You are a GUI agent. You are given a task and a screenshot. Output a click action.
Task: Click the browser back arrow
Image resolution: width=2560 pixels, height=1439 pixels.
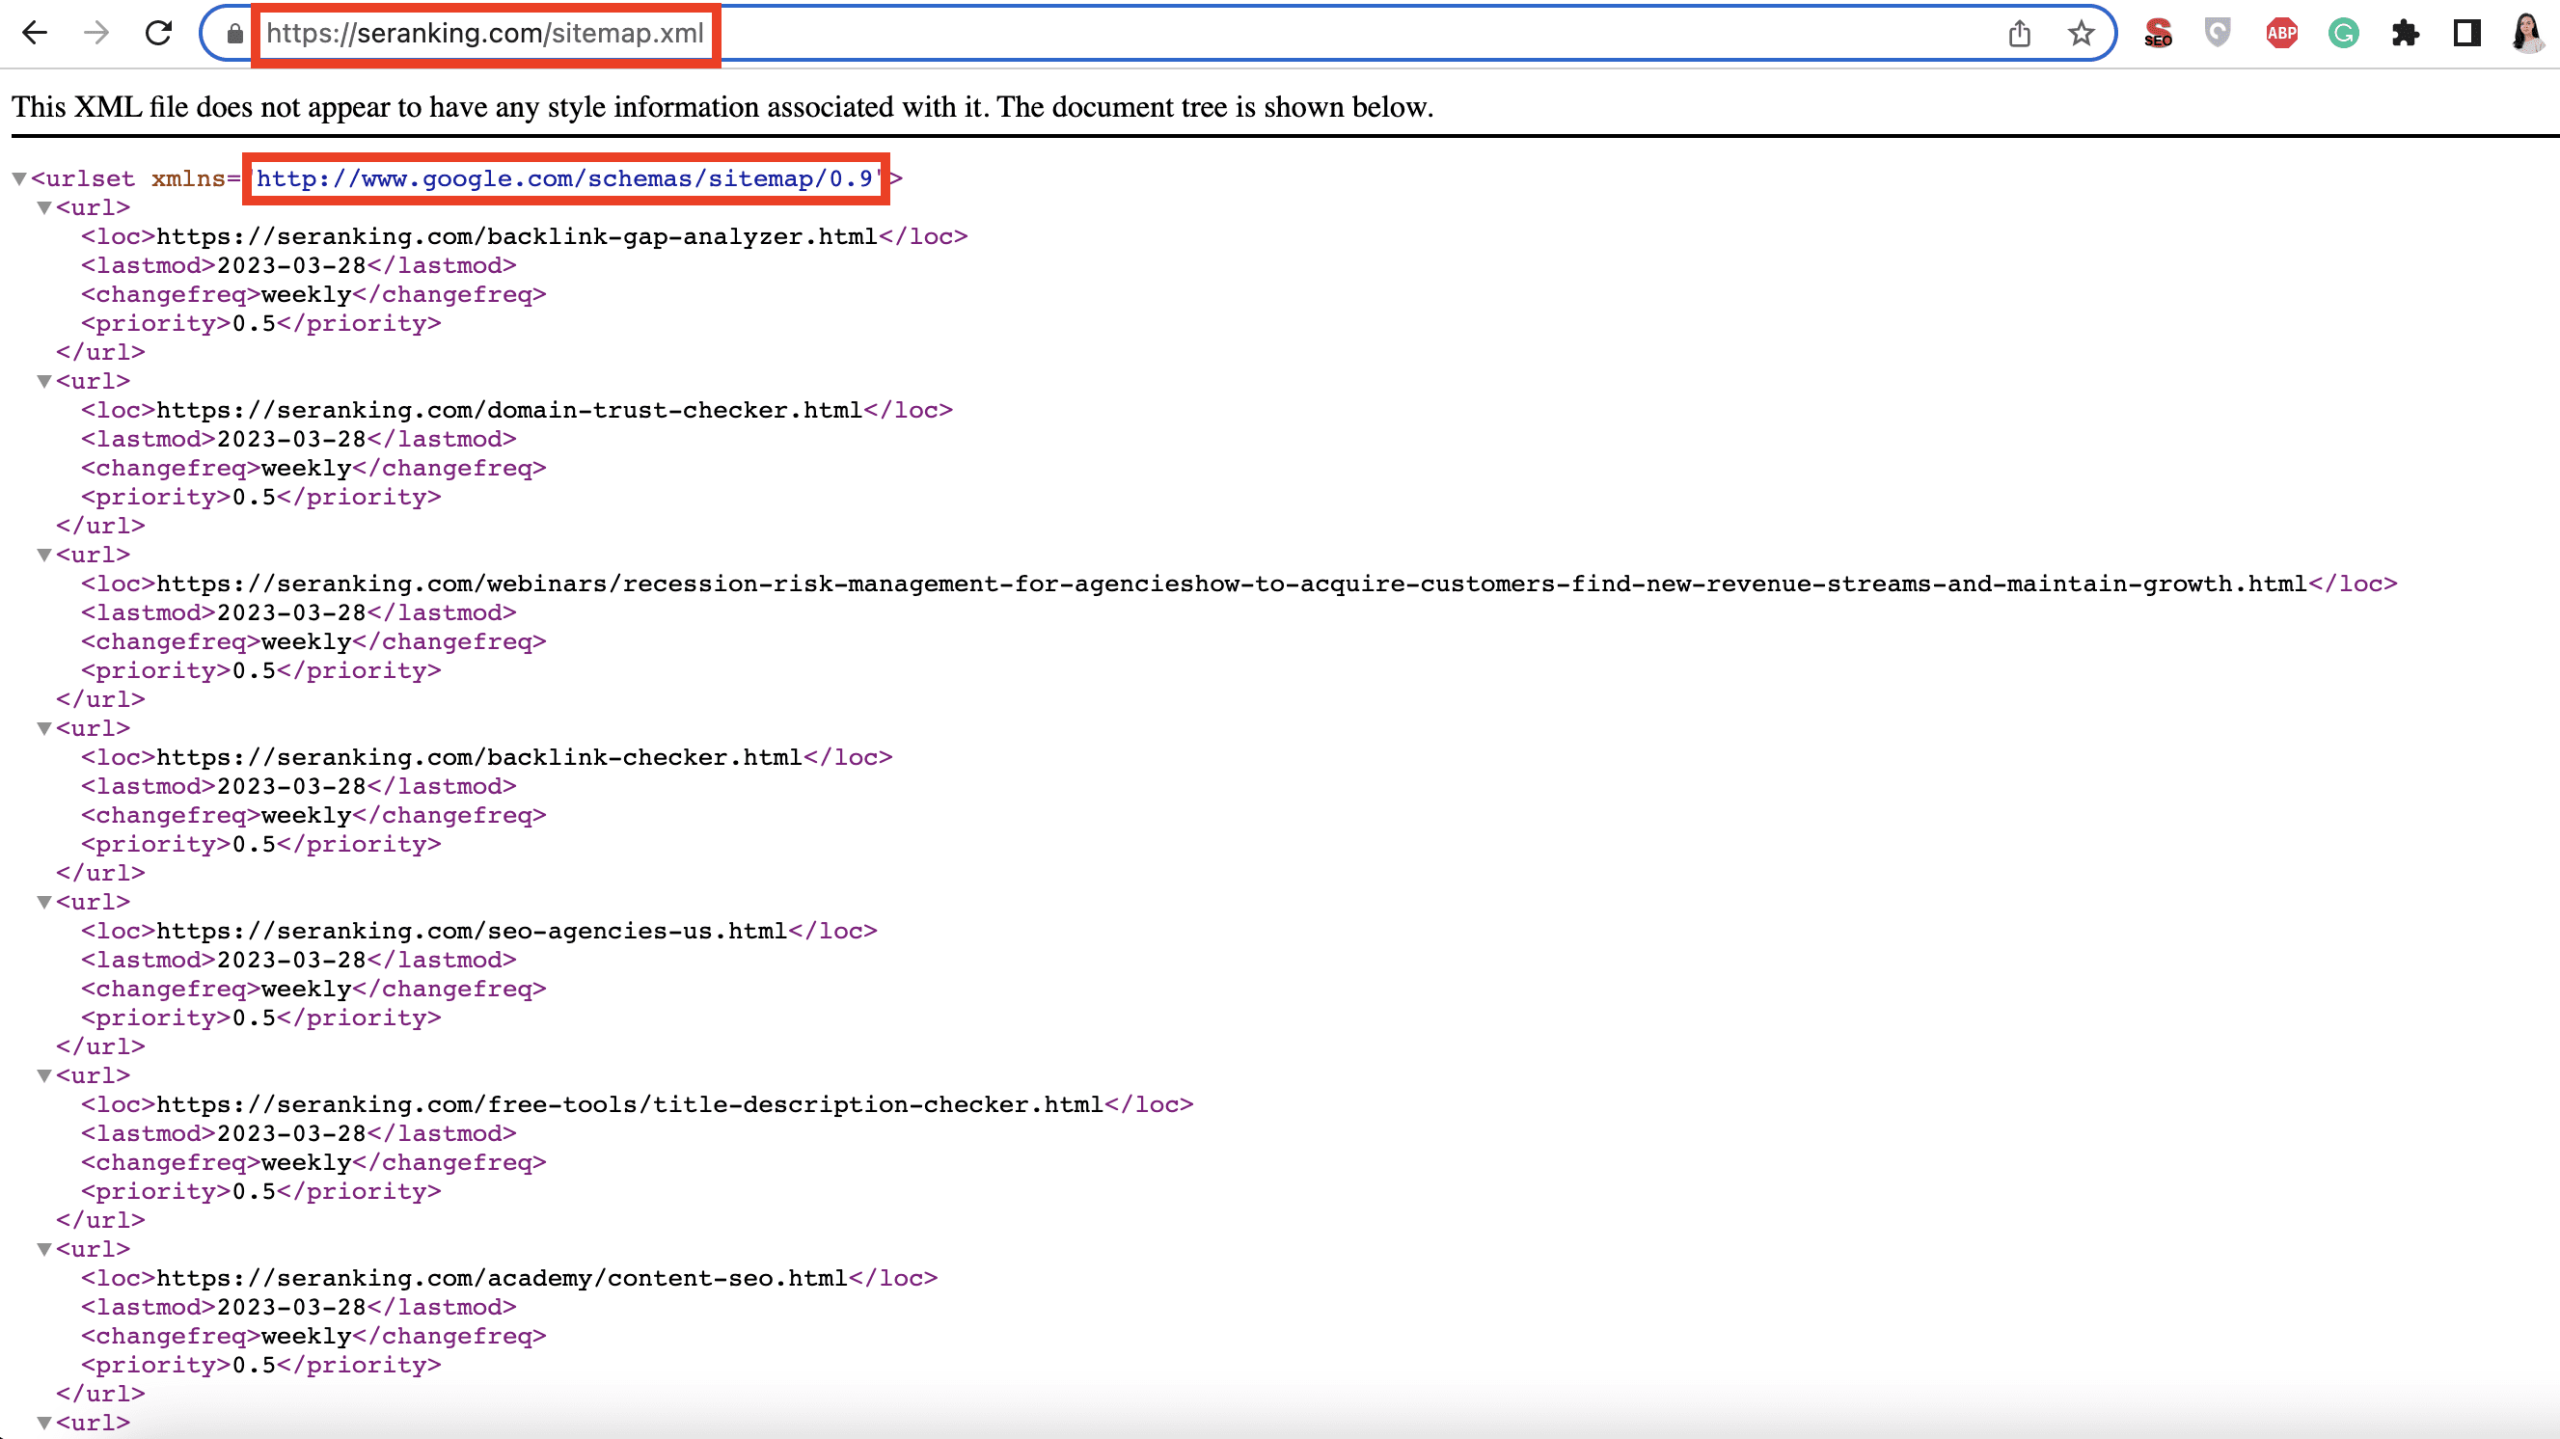click(x=35, y=33)
